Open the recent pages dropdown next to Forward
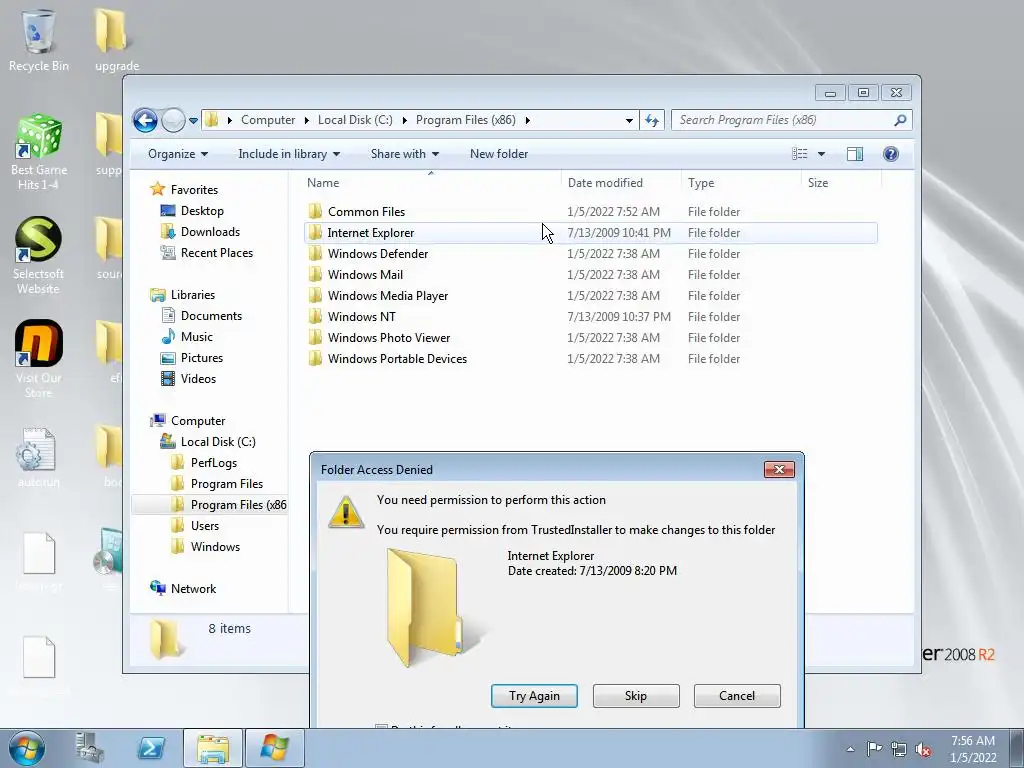This screenshot has width=1024, height=768. tap(193, 121)
